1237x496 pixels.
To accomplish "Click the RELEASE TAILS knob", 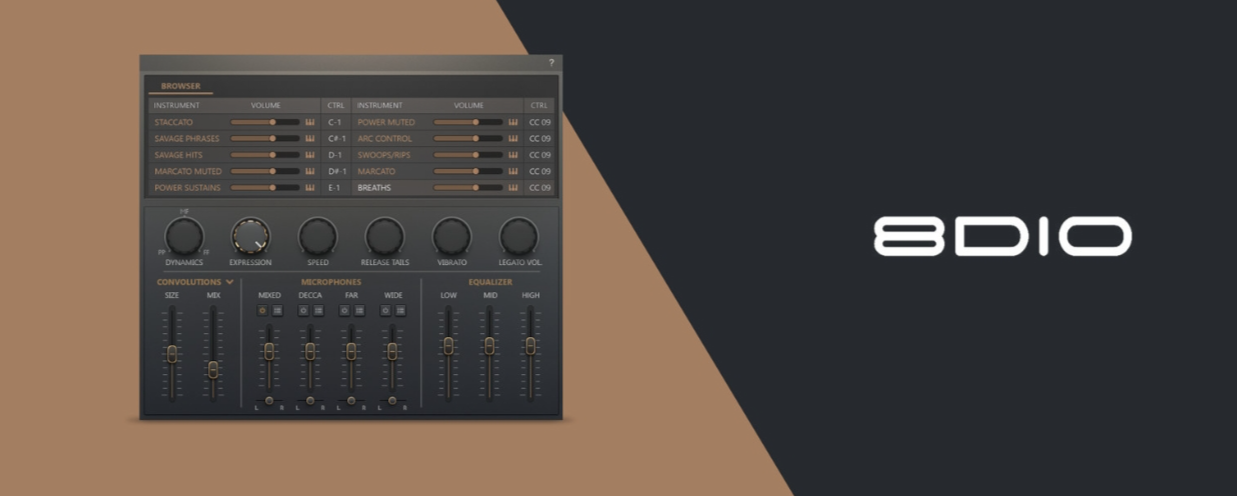I will pos(384,236).
